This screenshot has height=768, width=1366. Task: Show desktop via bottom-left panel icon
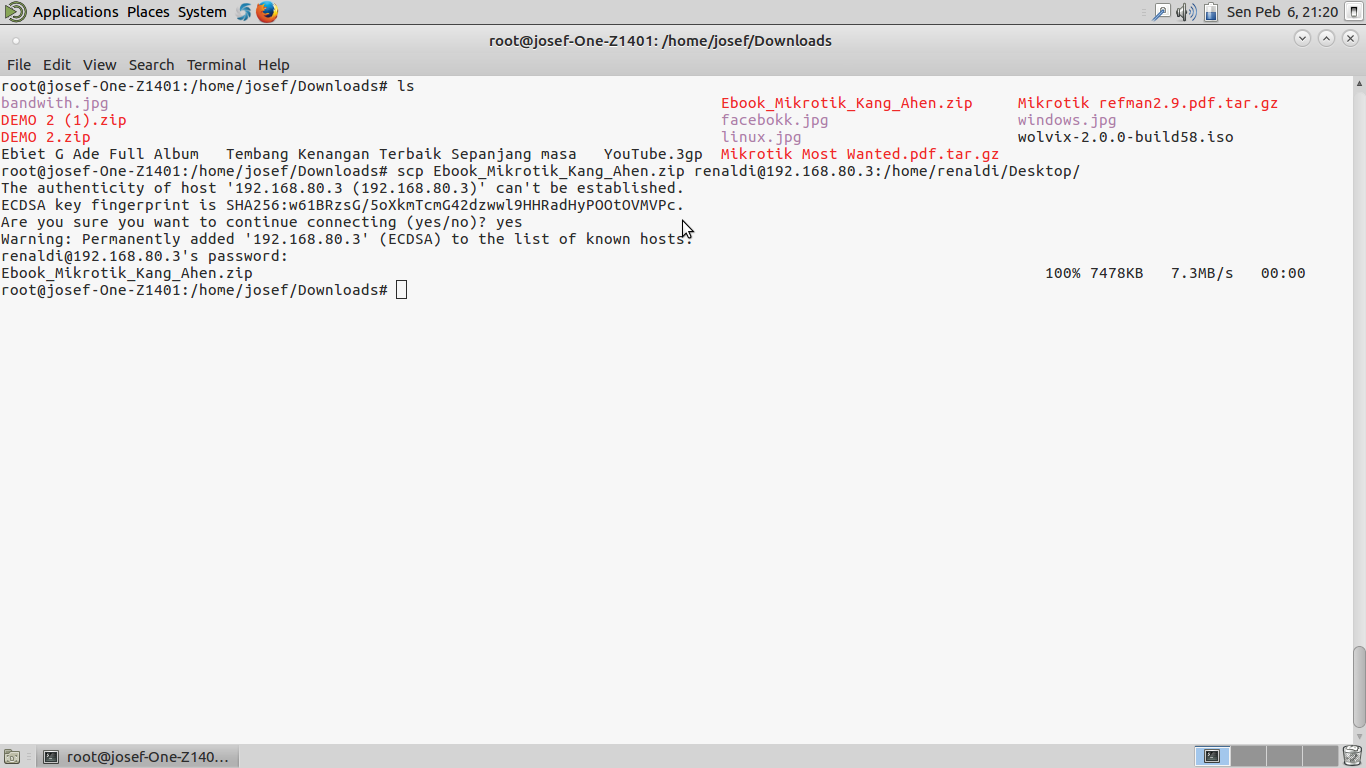coord(12,757)
